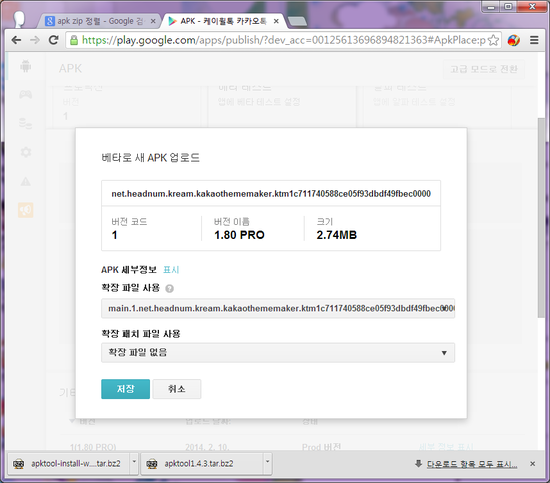This screenshot has height=483, width=550.
Task: Click the 취소 cancel button
Action: point(177,389)
